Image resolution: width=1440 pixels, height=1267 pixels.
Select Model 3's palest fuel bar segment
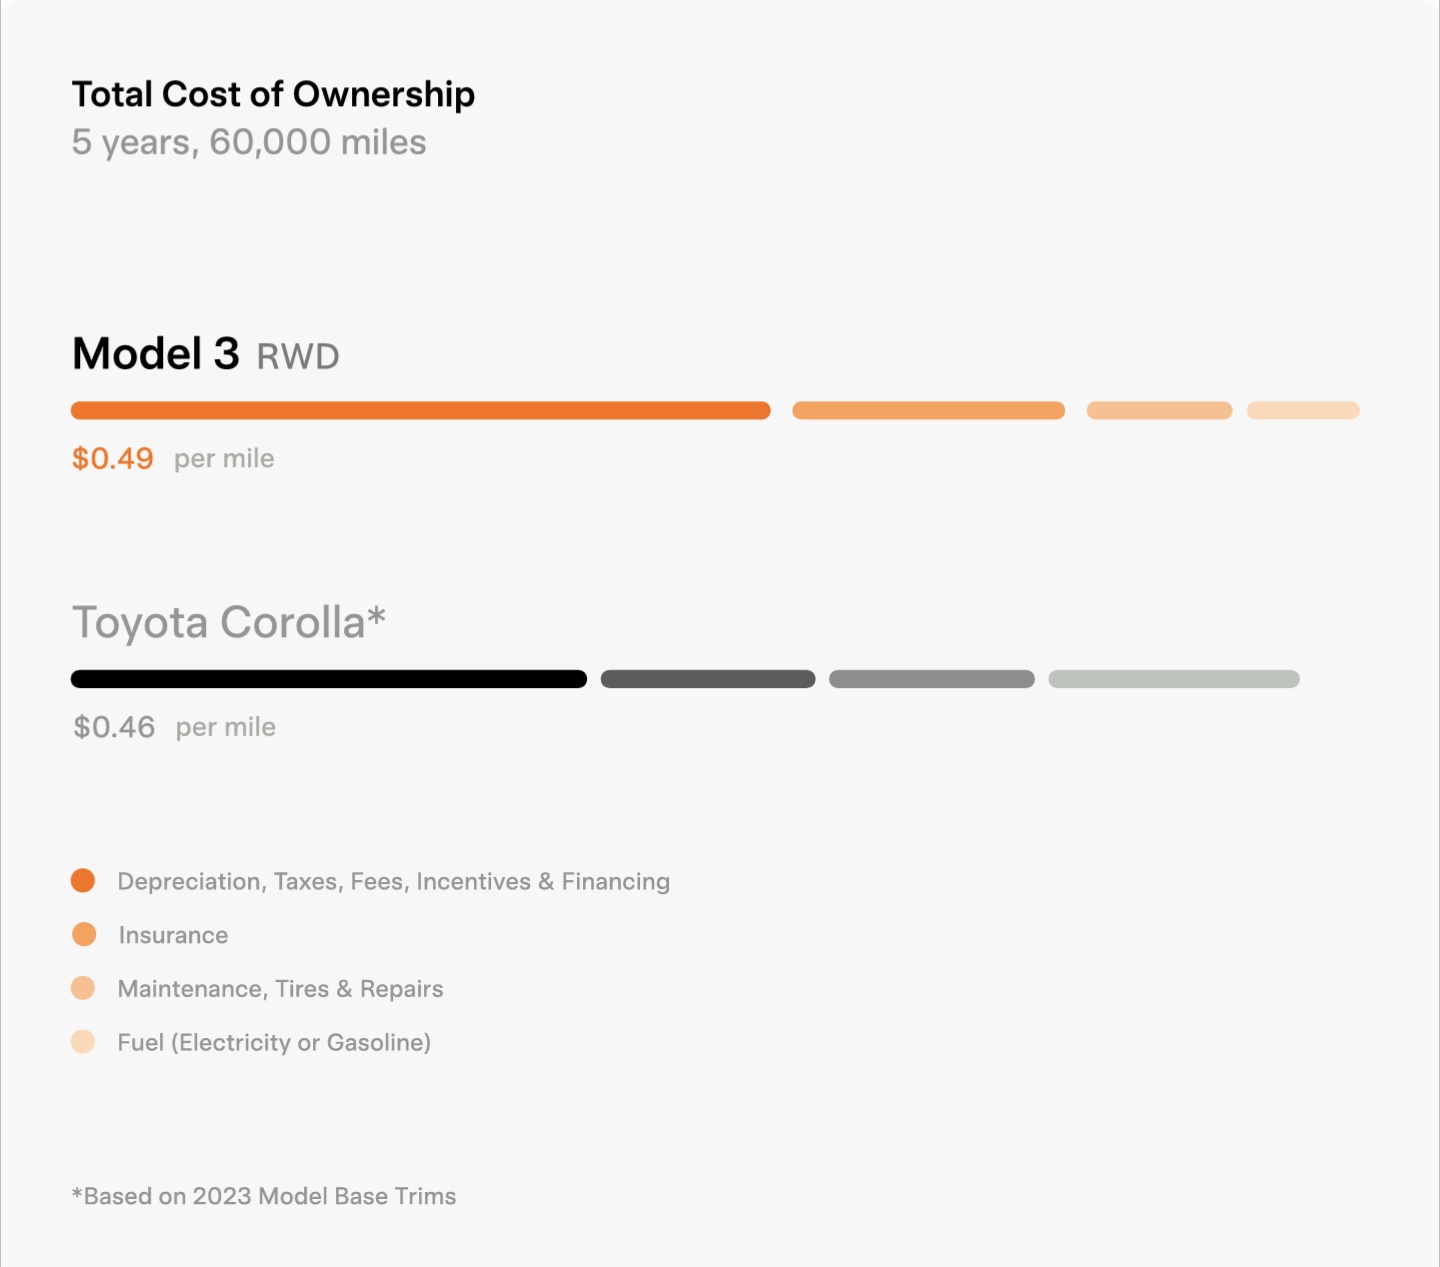1303,410
